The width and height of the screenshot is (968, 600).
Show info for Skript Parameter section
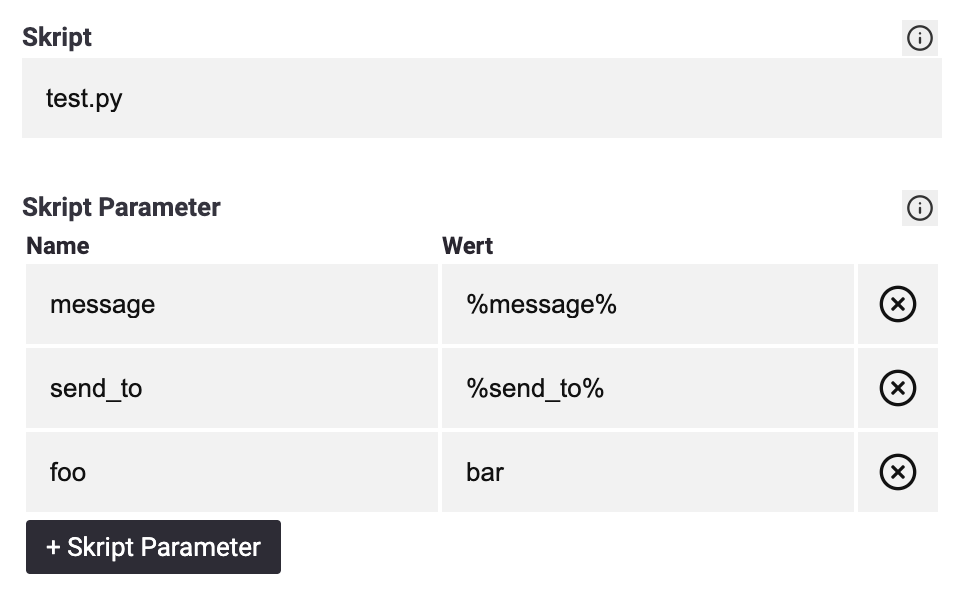919,208
